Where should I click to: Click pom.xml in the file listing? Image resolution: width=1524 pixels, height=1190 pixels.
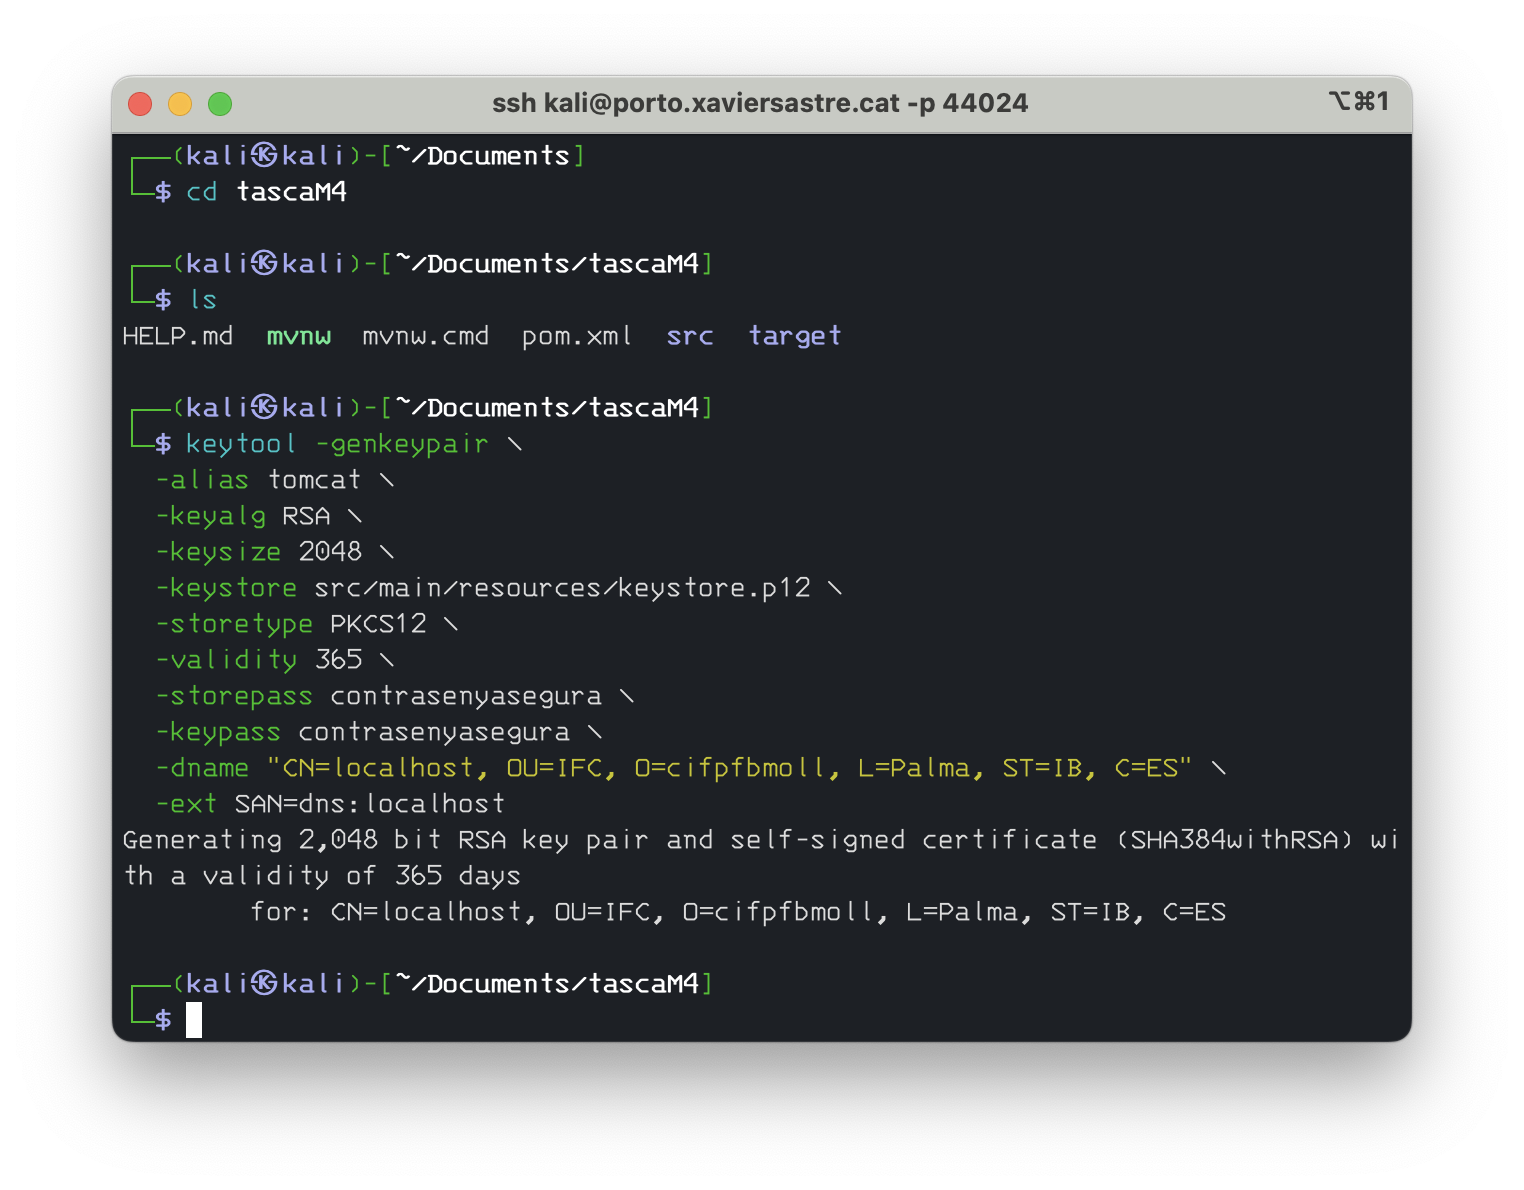click(x=576, y=336)
